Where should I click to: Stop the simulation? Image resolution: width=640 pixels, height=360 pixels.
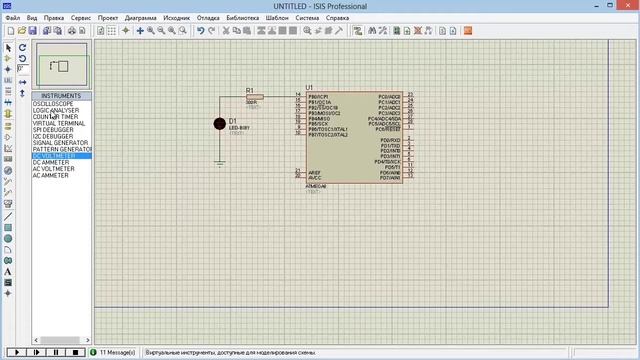(x=76, y=352)
